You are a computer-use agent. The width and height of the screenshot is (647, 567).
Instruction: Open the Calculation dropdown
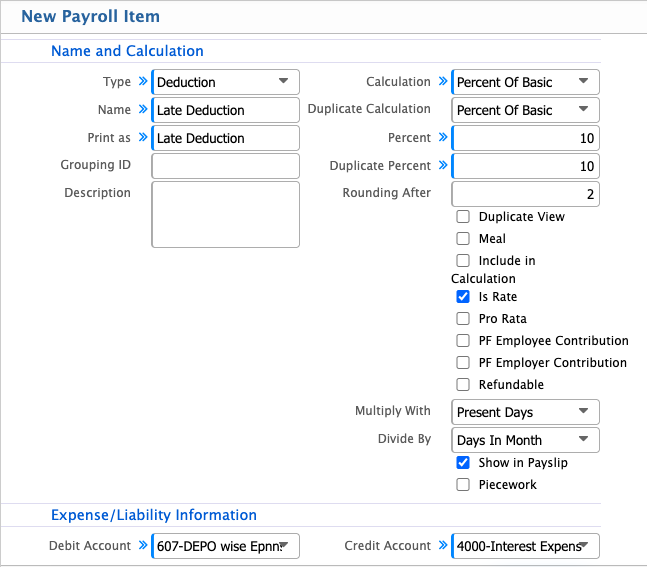click(x=525, y=82)
